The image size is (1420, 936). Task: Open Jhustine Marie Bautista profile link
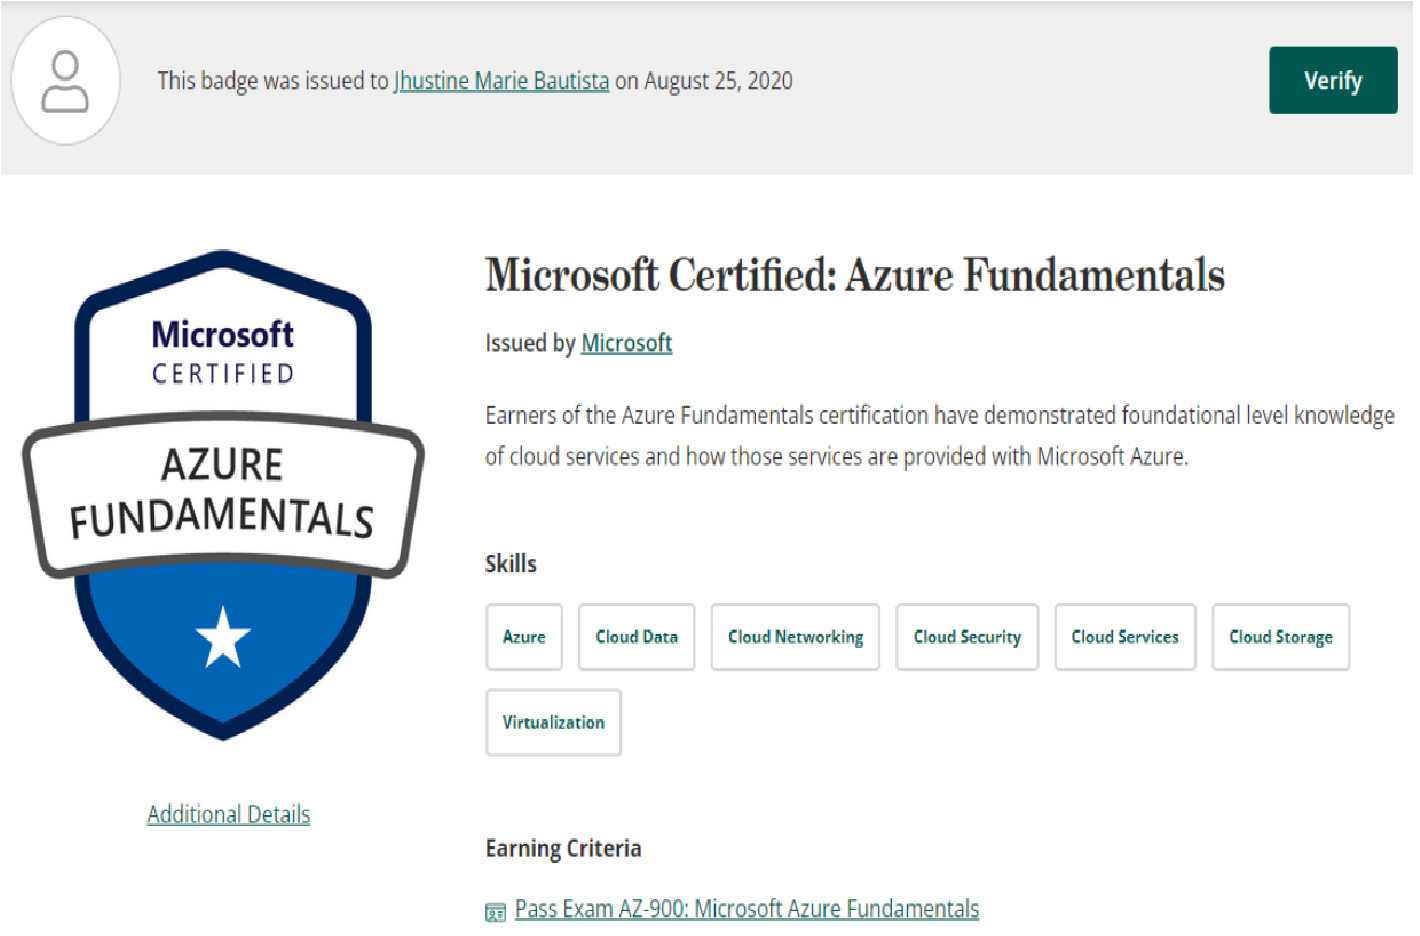[x=501, y=81]
